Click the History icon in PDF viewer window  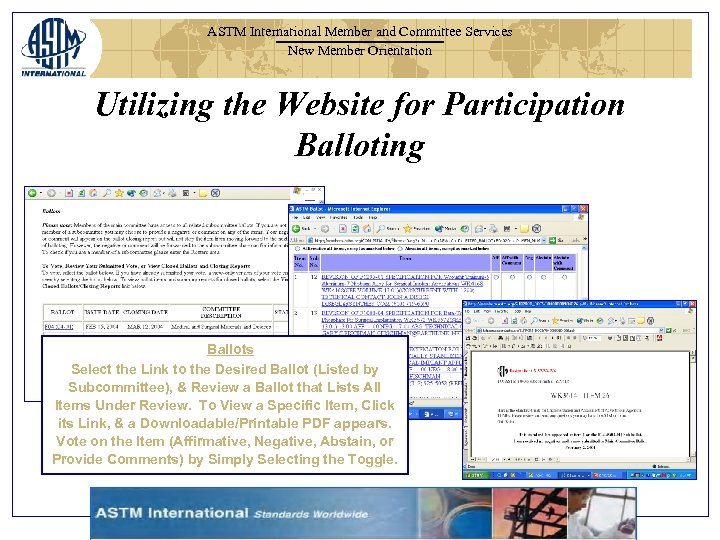coord(600,321)
